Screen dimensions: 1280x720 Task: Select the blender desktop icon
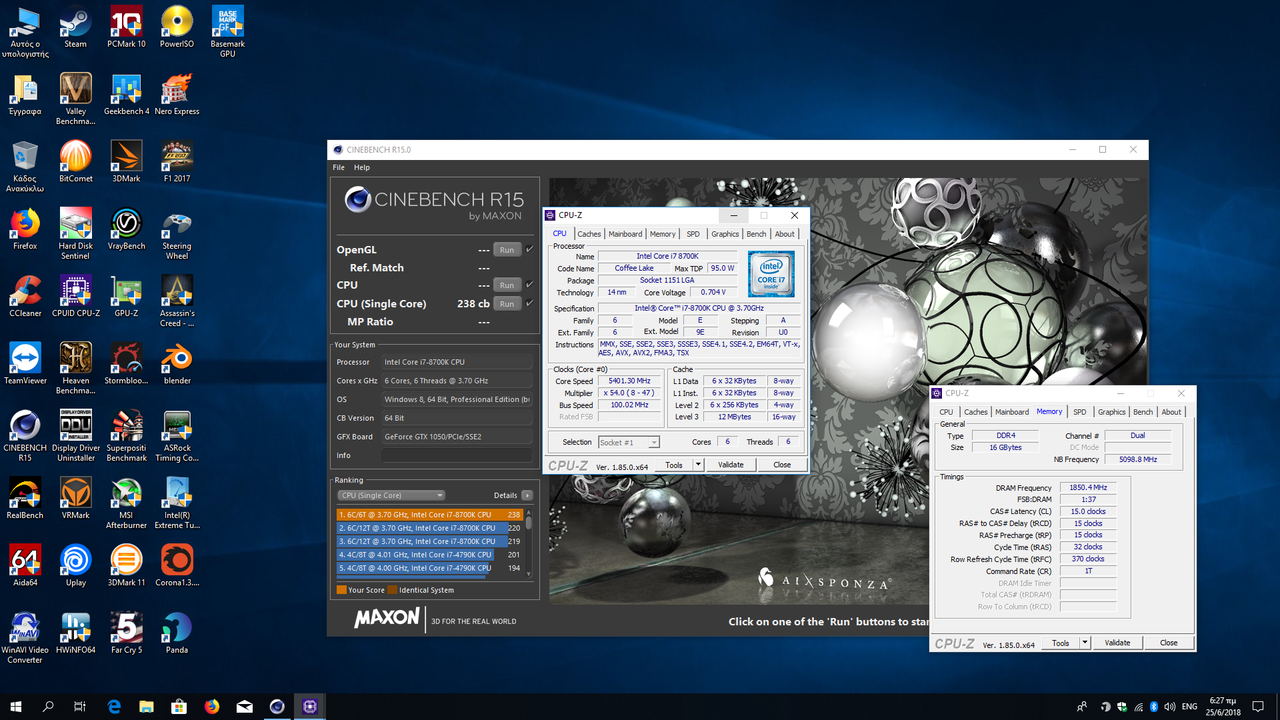[x=177, y=363]
